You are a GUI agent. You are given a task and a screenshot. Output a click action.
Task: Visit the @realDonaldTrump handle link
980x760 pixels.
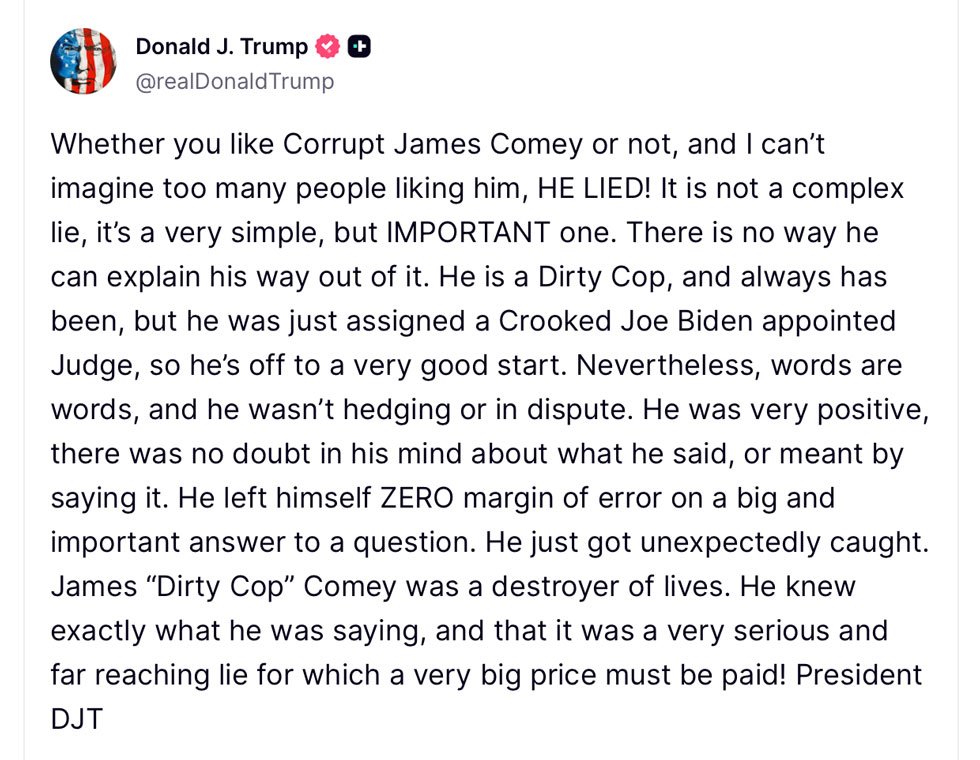pos(234,81)
